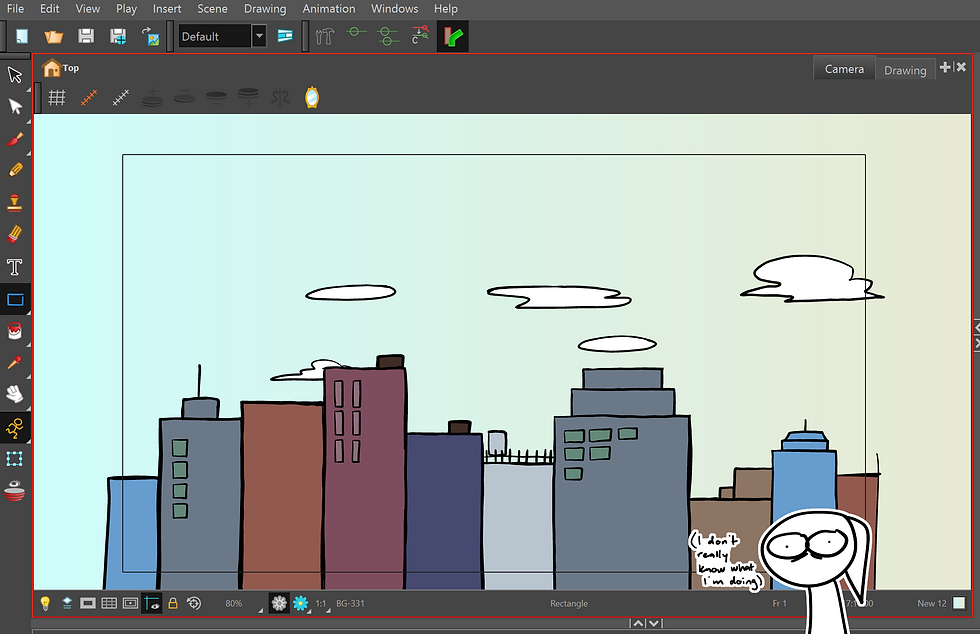Open the Default workspace dropdown
This screenshot has width=980, height=634.
[x=259, y=37]
